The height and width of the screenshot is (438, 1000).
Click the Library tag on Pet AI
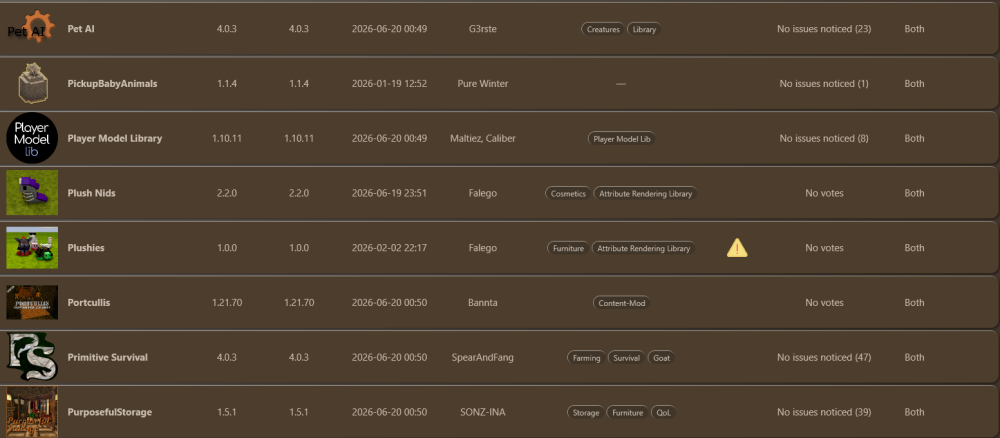(644, 29)
